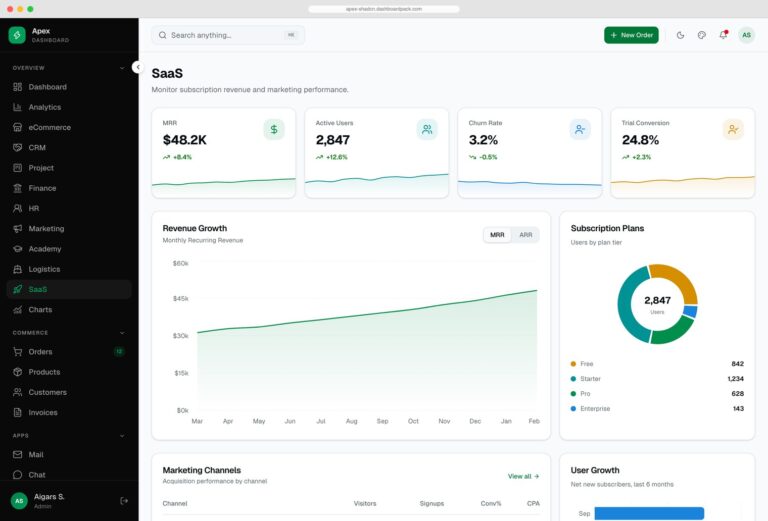The width and height of the screenshot is (768, 521).
Task: Open the Mail app
Action: (x=69, y=454)
